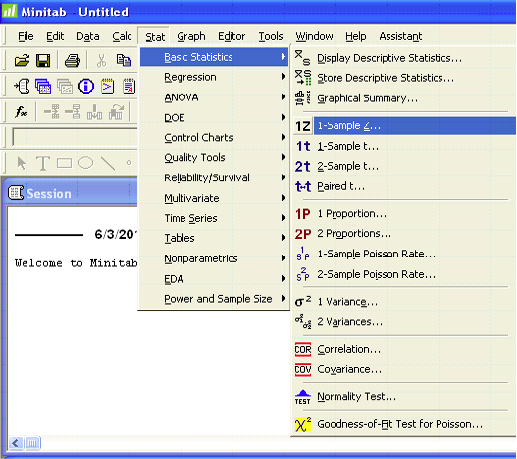Show the worksheets folder icon
The image size is (517, 459).
coord(43,86)
